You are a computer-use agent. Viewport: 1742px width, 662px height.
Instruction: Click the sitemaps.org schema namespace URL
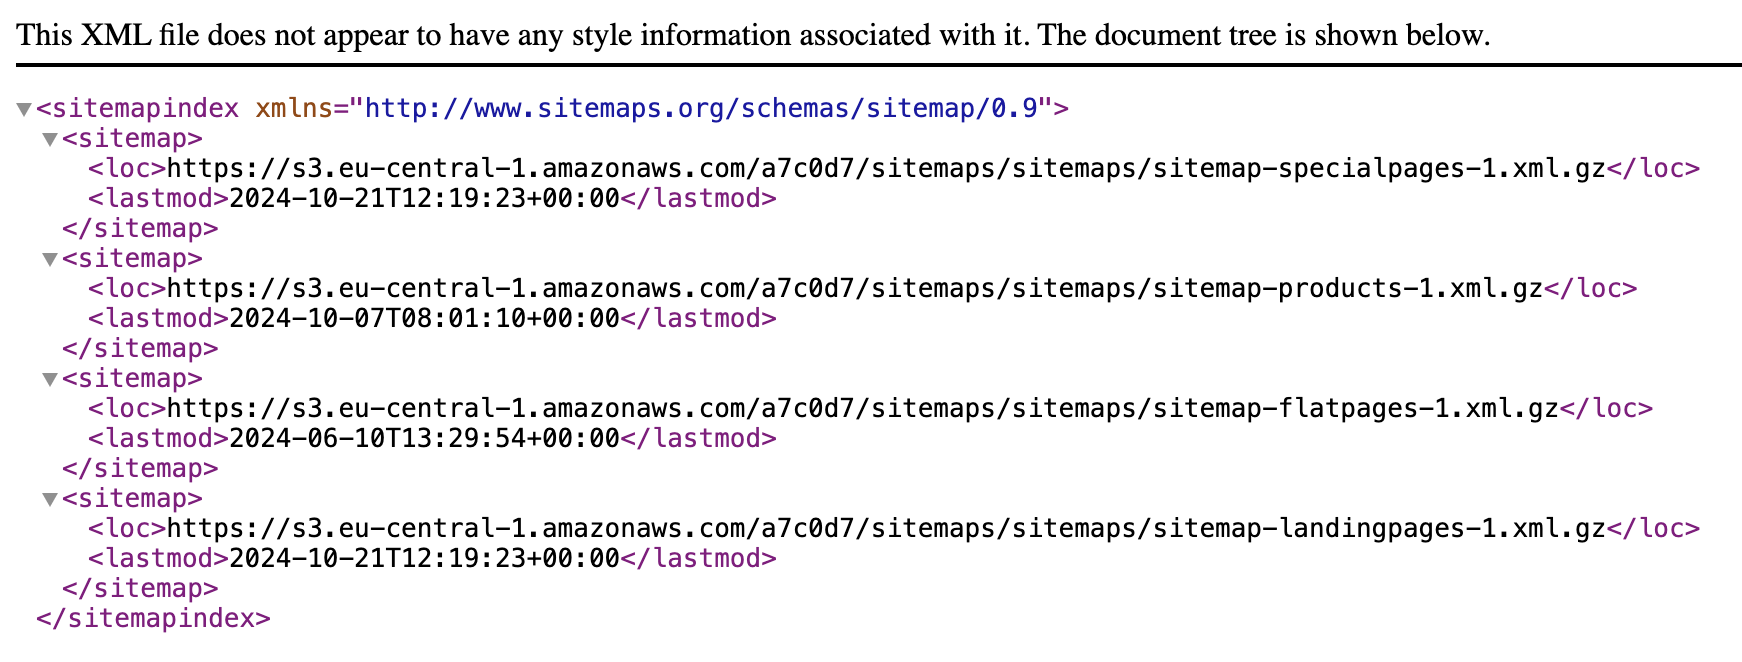[700, 108]
